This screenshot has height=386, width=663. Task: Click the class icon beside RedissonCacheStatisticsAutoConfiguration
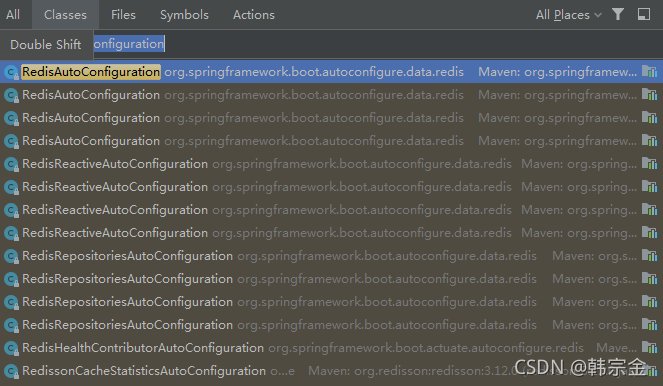[x=11, y=371]
